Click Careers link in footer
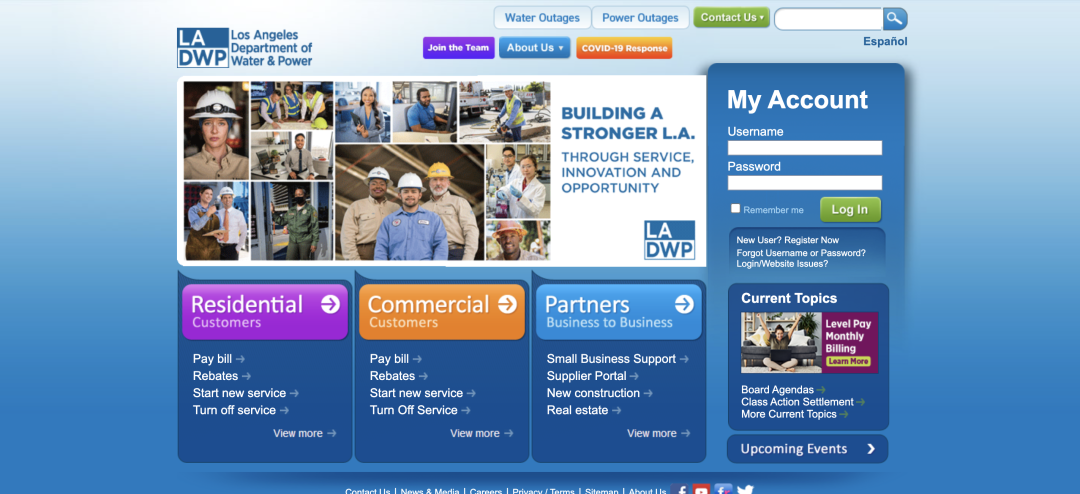The height and width of the screenshot is (494, 1080). click(x=486, y=491)
